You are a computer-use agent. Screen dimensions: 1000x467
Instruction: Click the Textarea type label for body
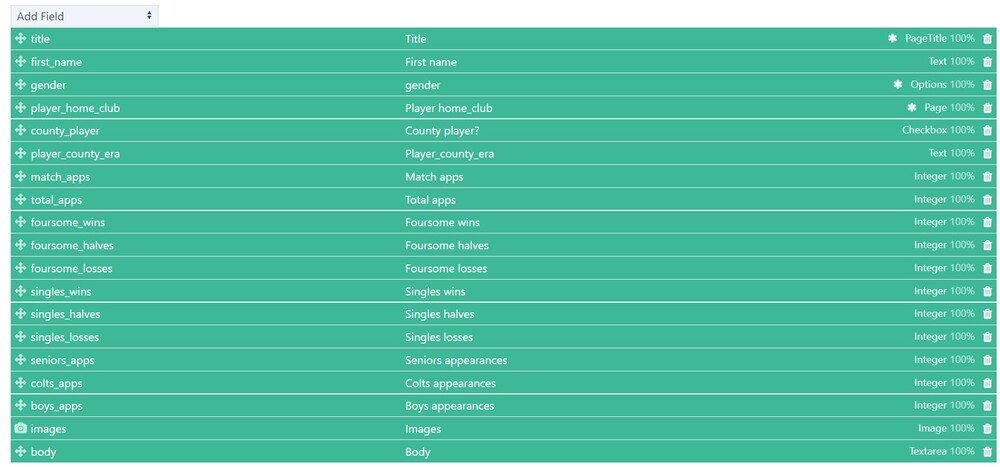[928, 452]
